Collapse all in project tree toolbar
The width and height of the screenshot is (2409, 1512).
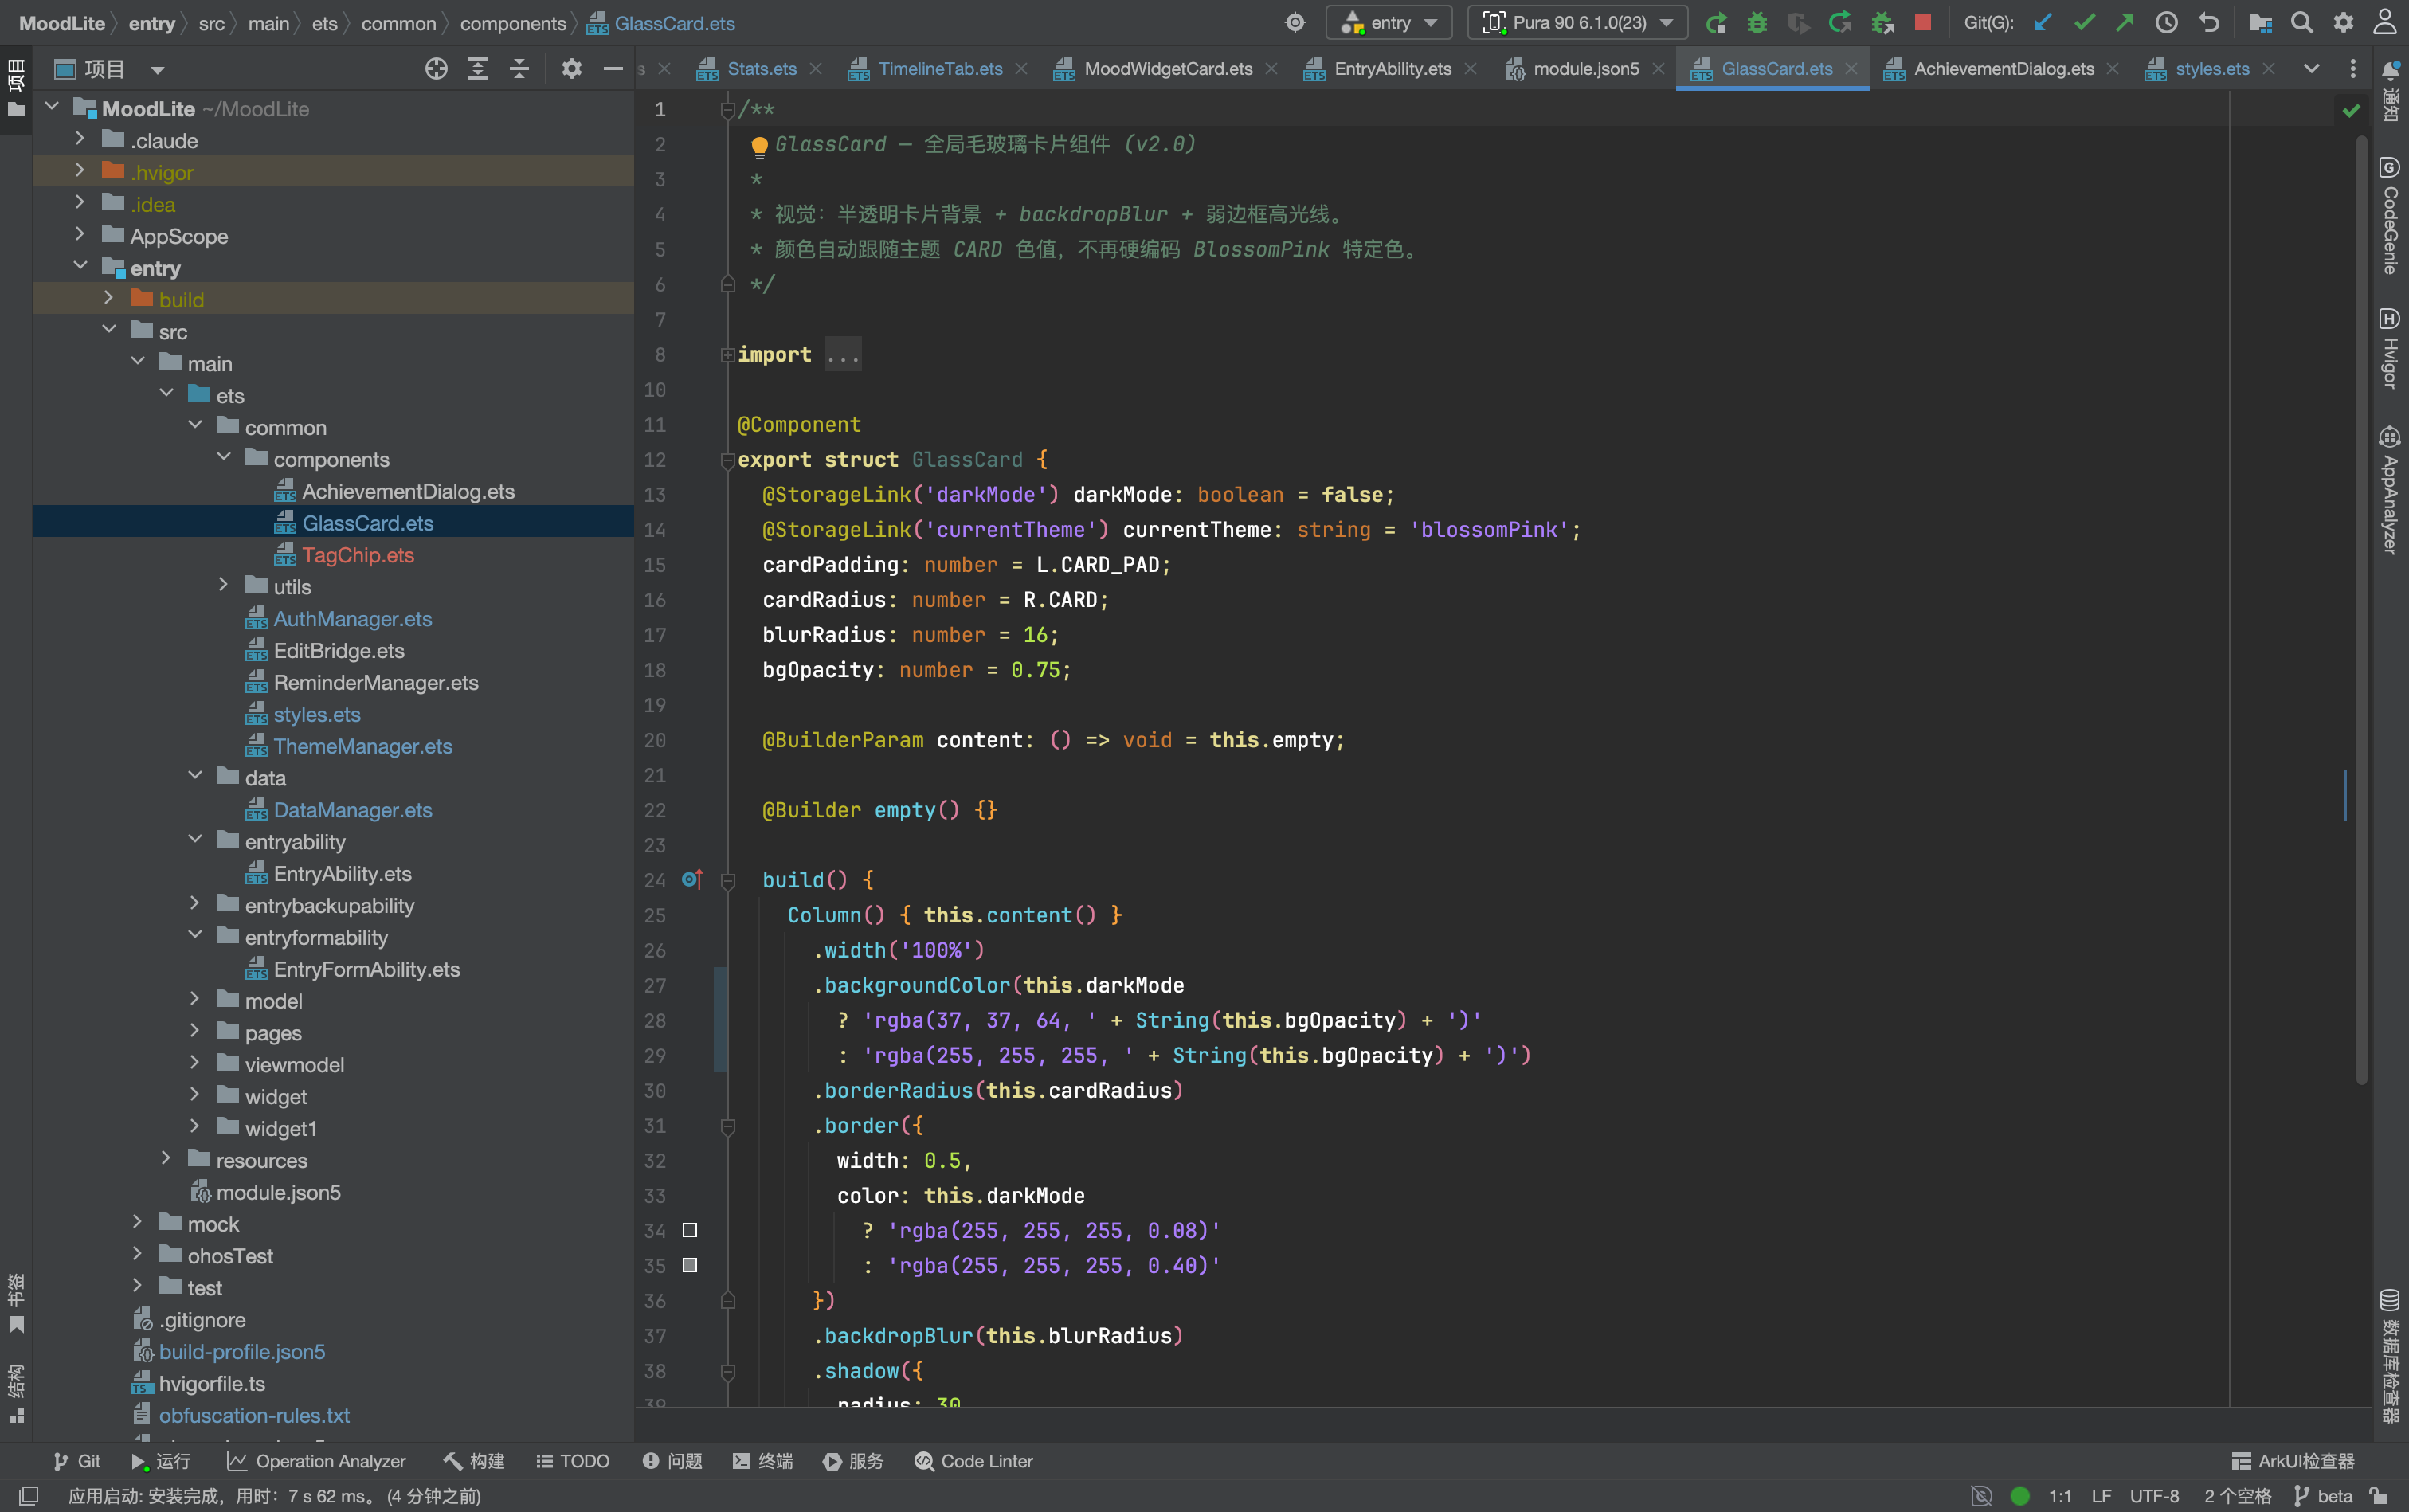click(519, 68)
